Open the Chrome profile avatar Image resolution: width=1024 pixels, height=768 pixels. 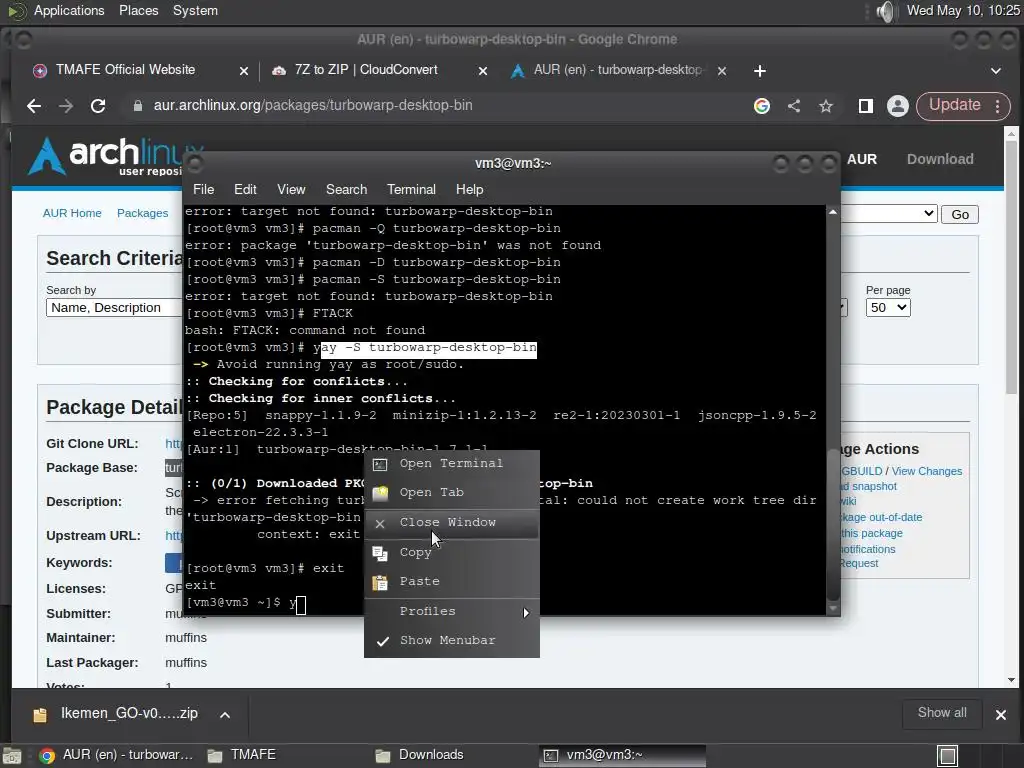pos(898,106)
